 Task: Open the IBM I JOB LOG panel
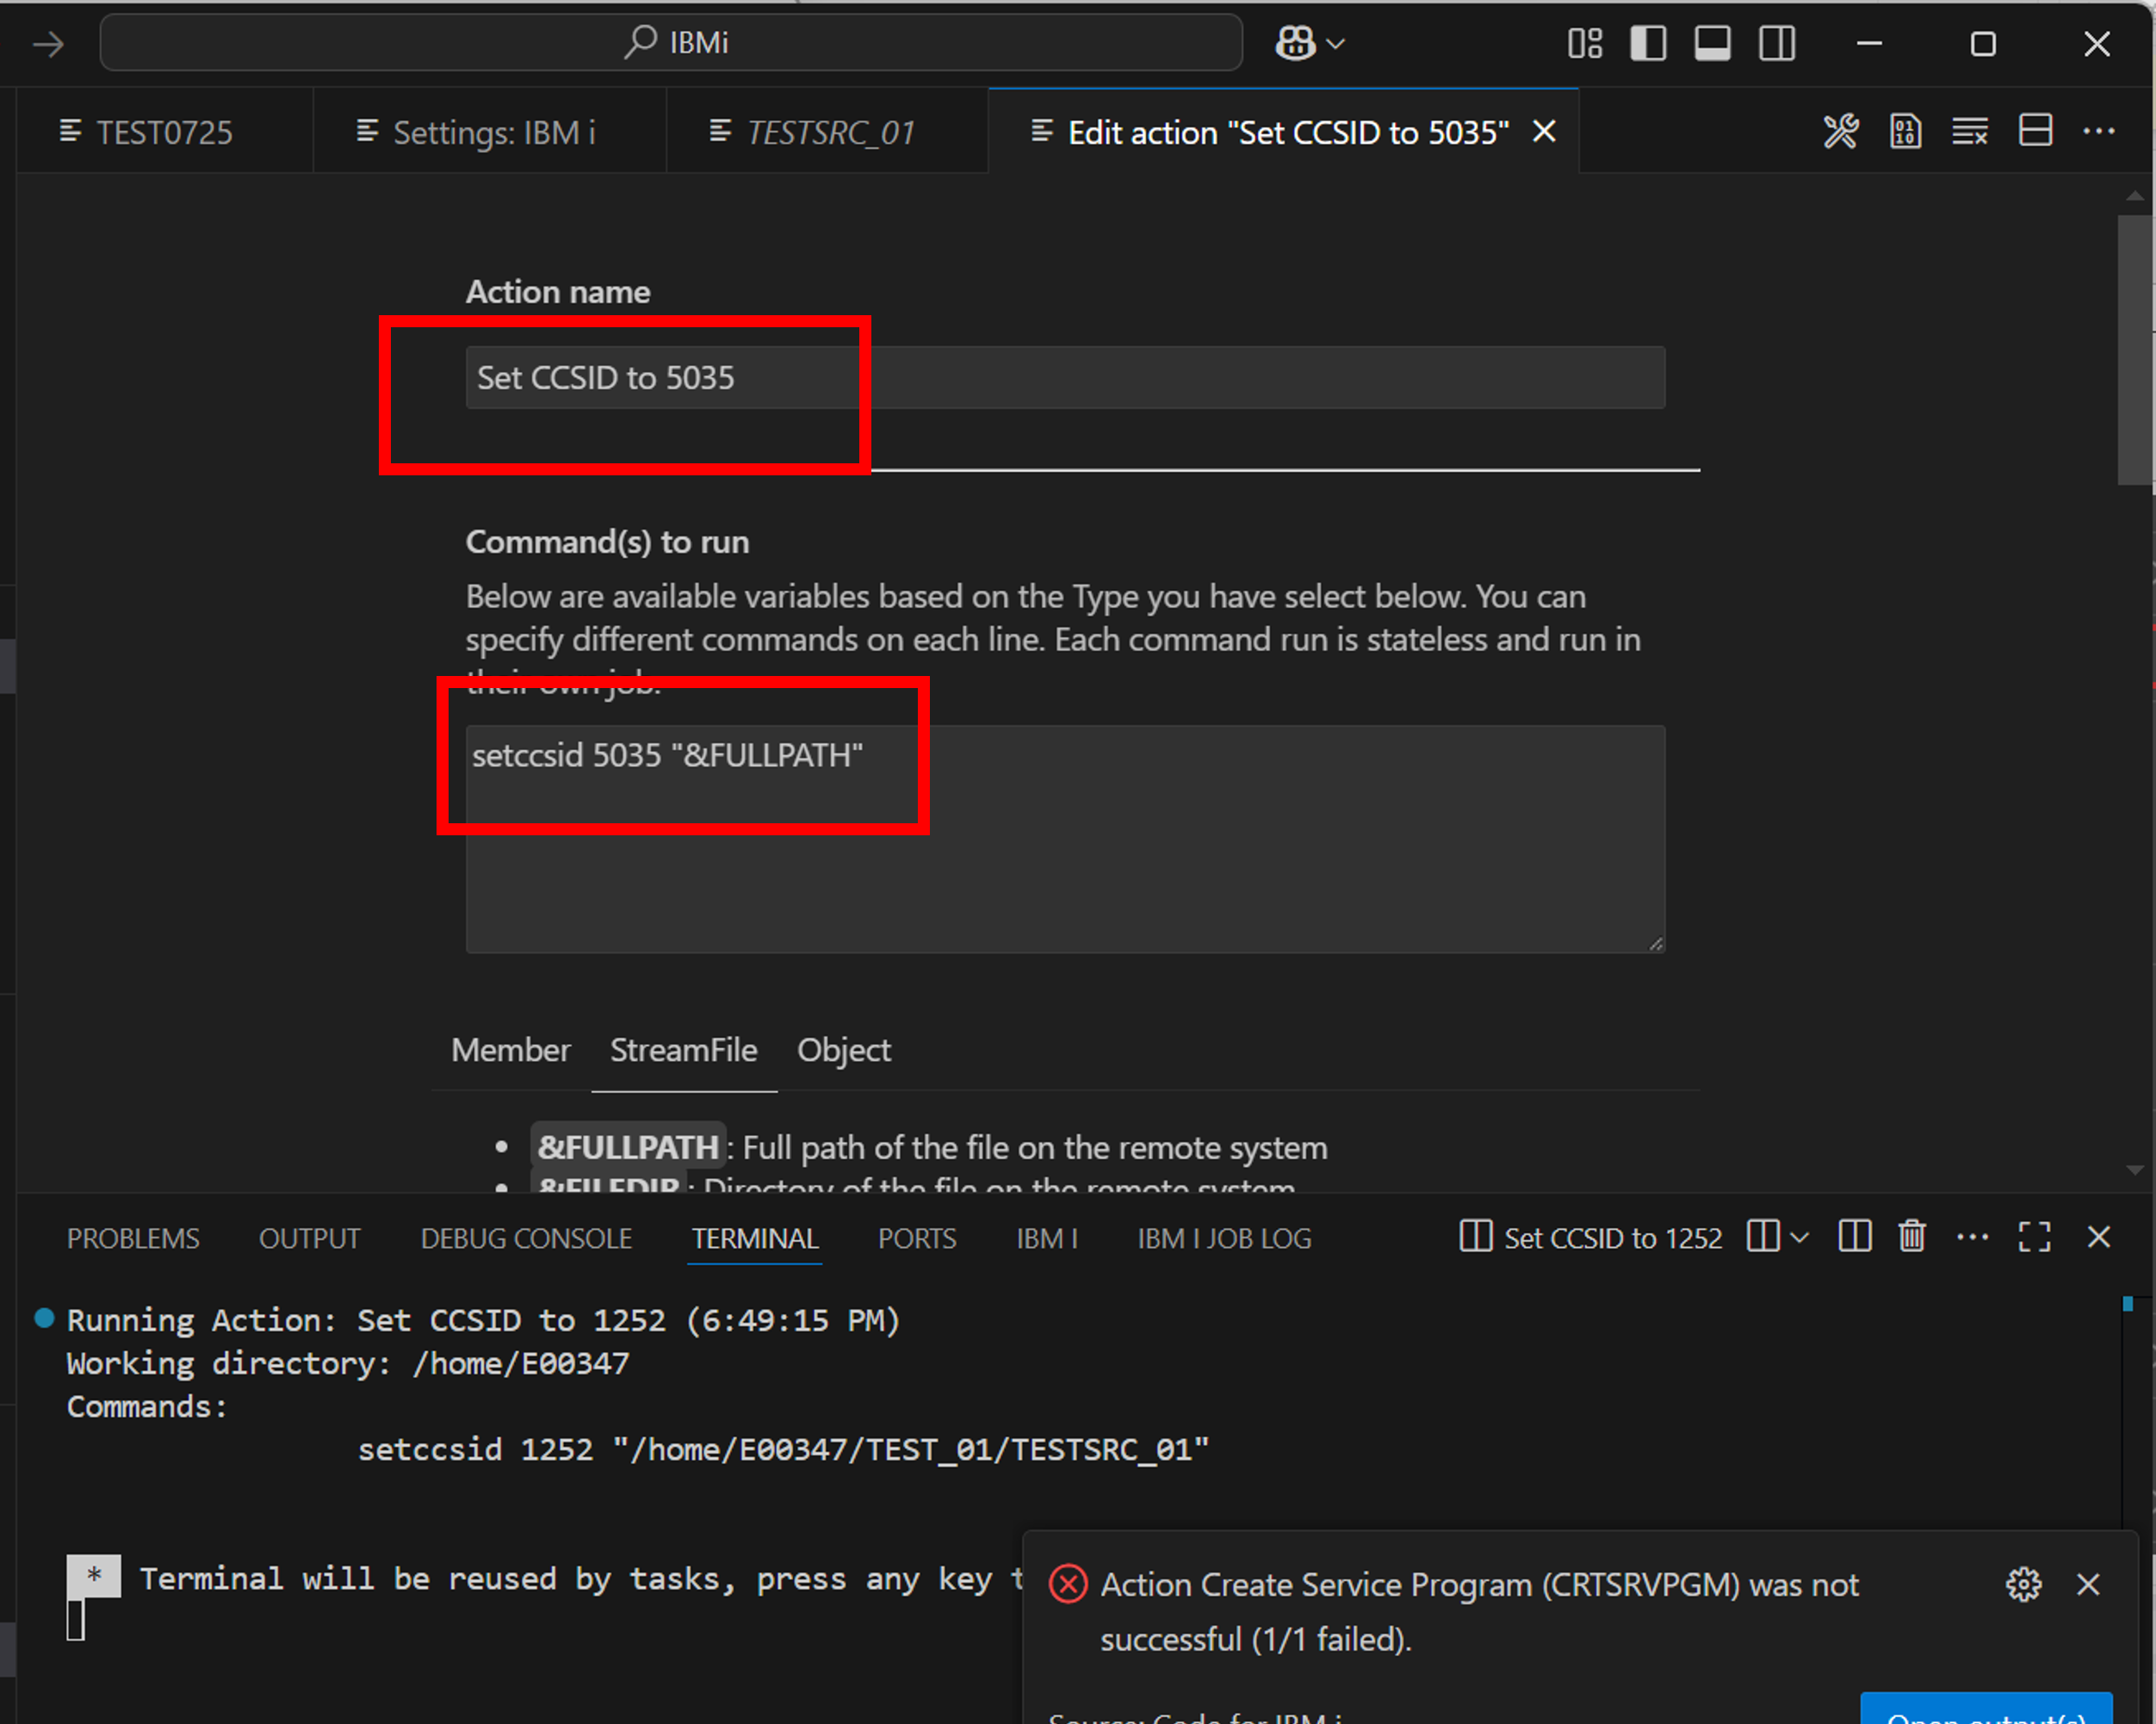(x=1224, y=1238)
